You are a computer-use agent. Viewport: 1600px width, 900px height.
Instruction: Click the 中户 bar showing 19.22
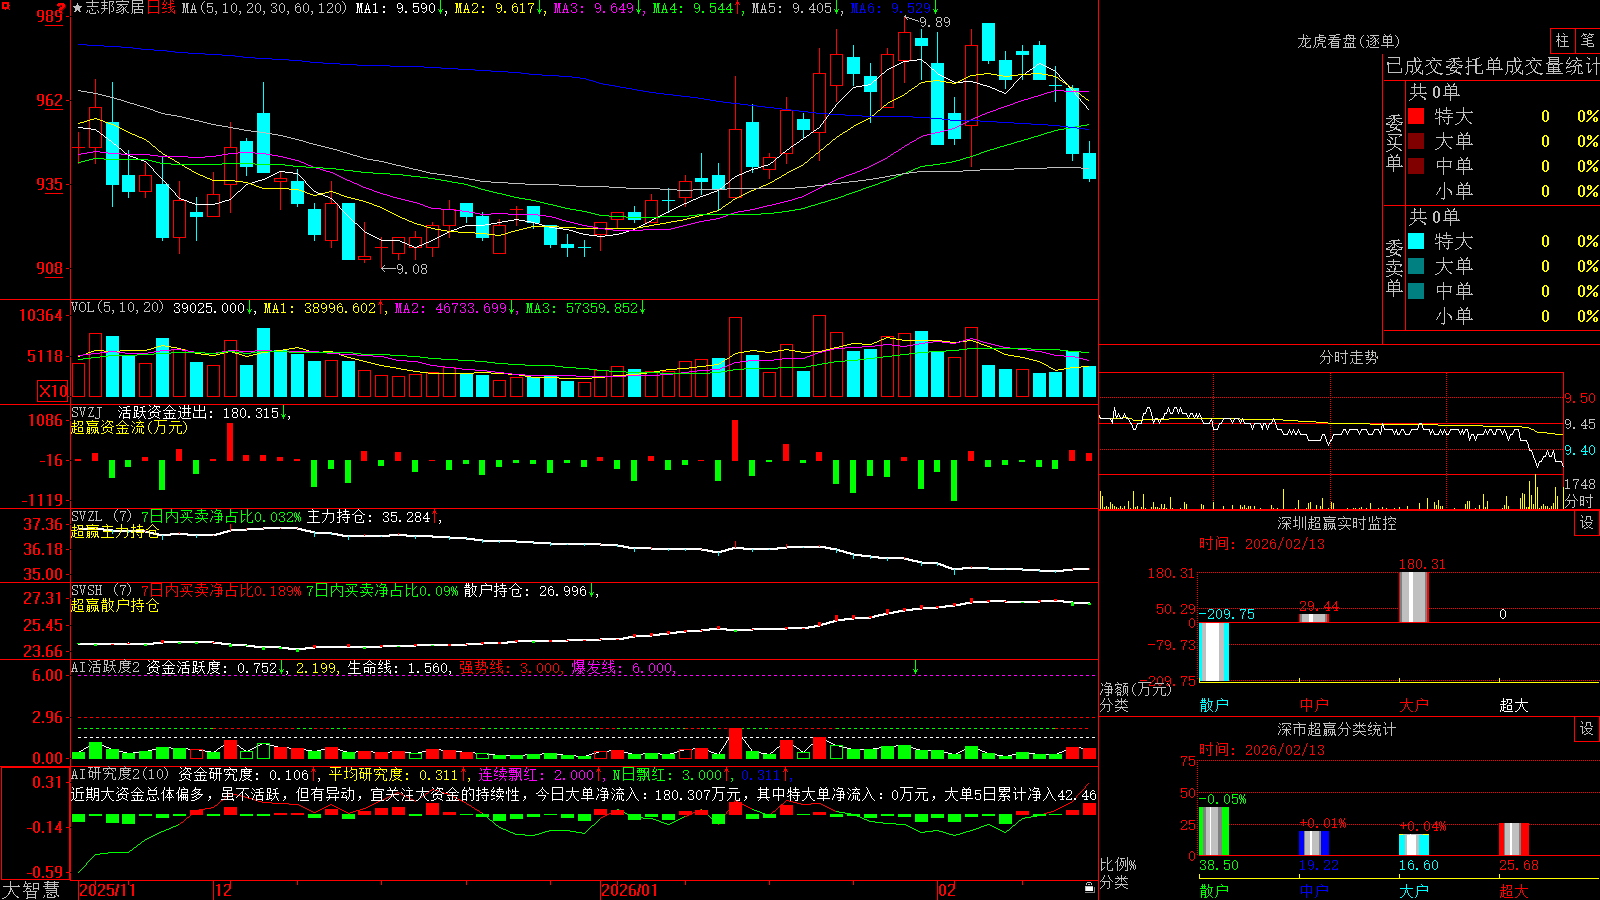(1313, 844)
